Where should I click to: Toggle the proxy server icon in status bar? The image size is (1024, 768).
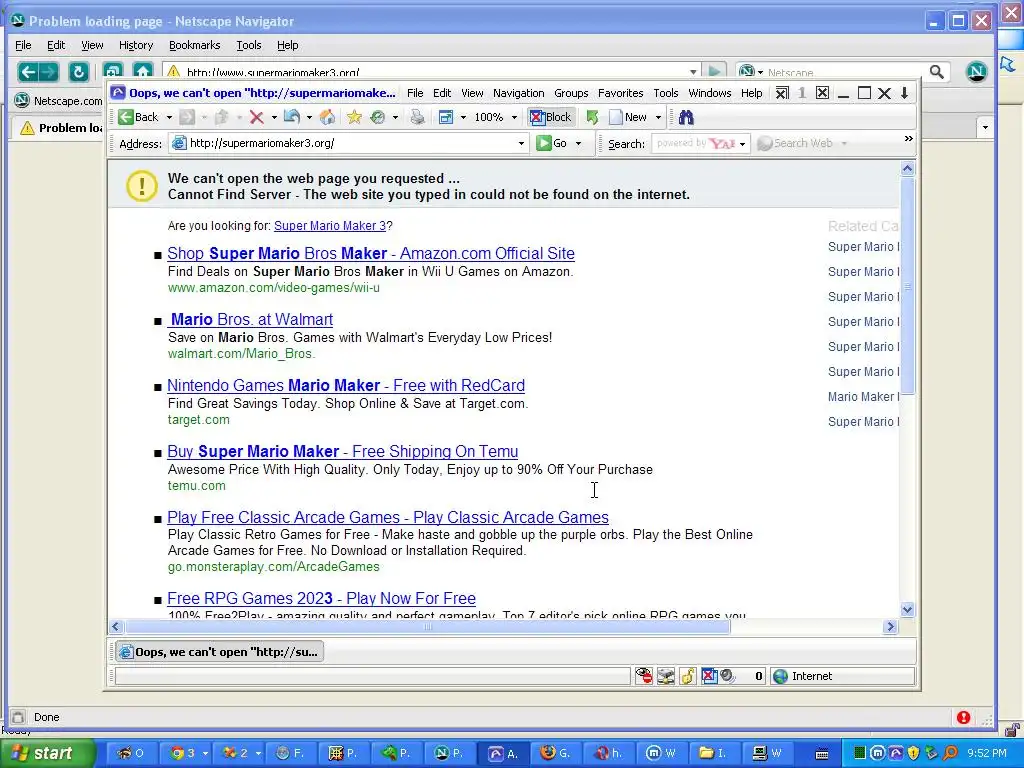coord(665,676)
